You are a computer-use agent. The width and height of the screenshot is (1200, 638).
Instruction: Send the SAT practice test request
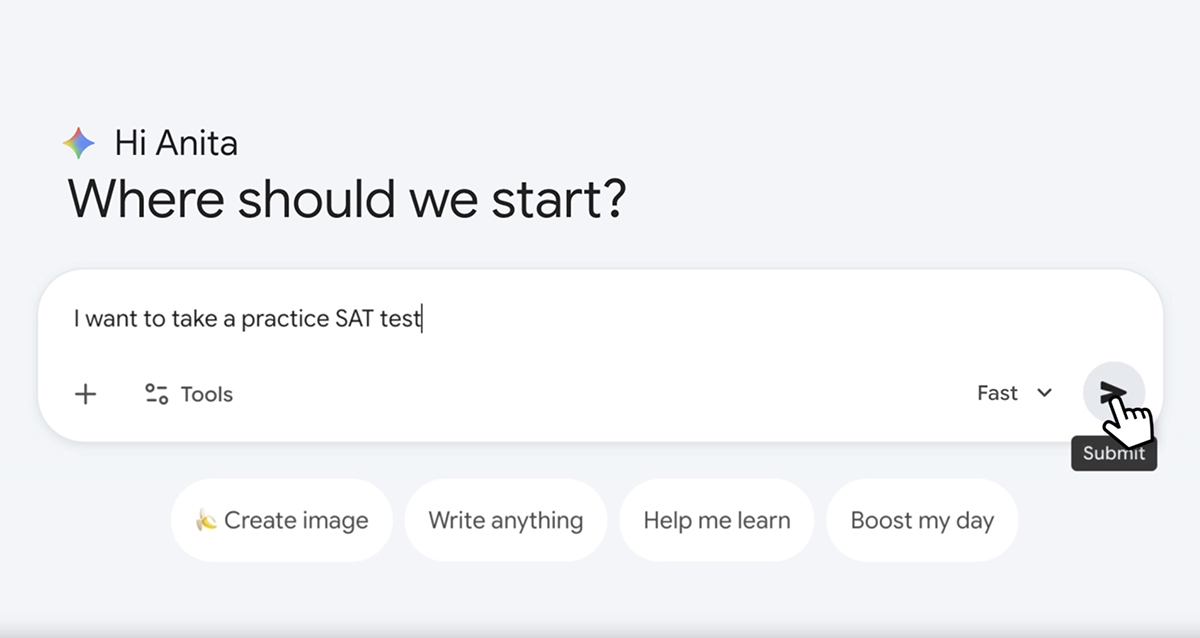pos(1114,392)
